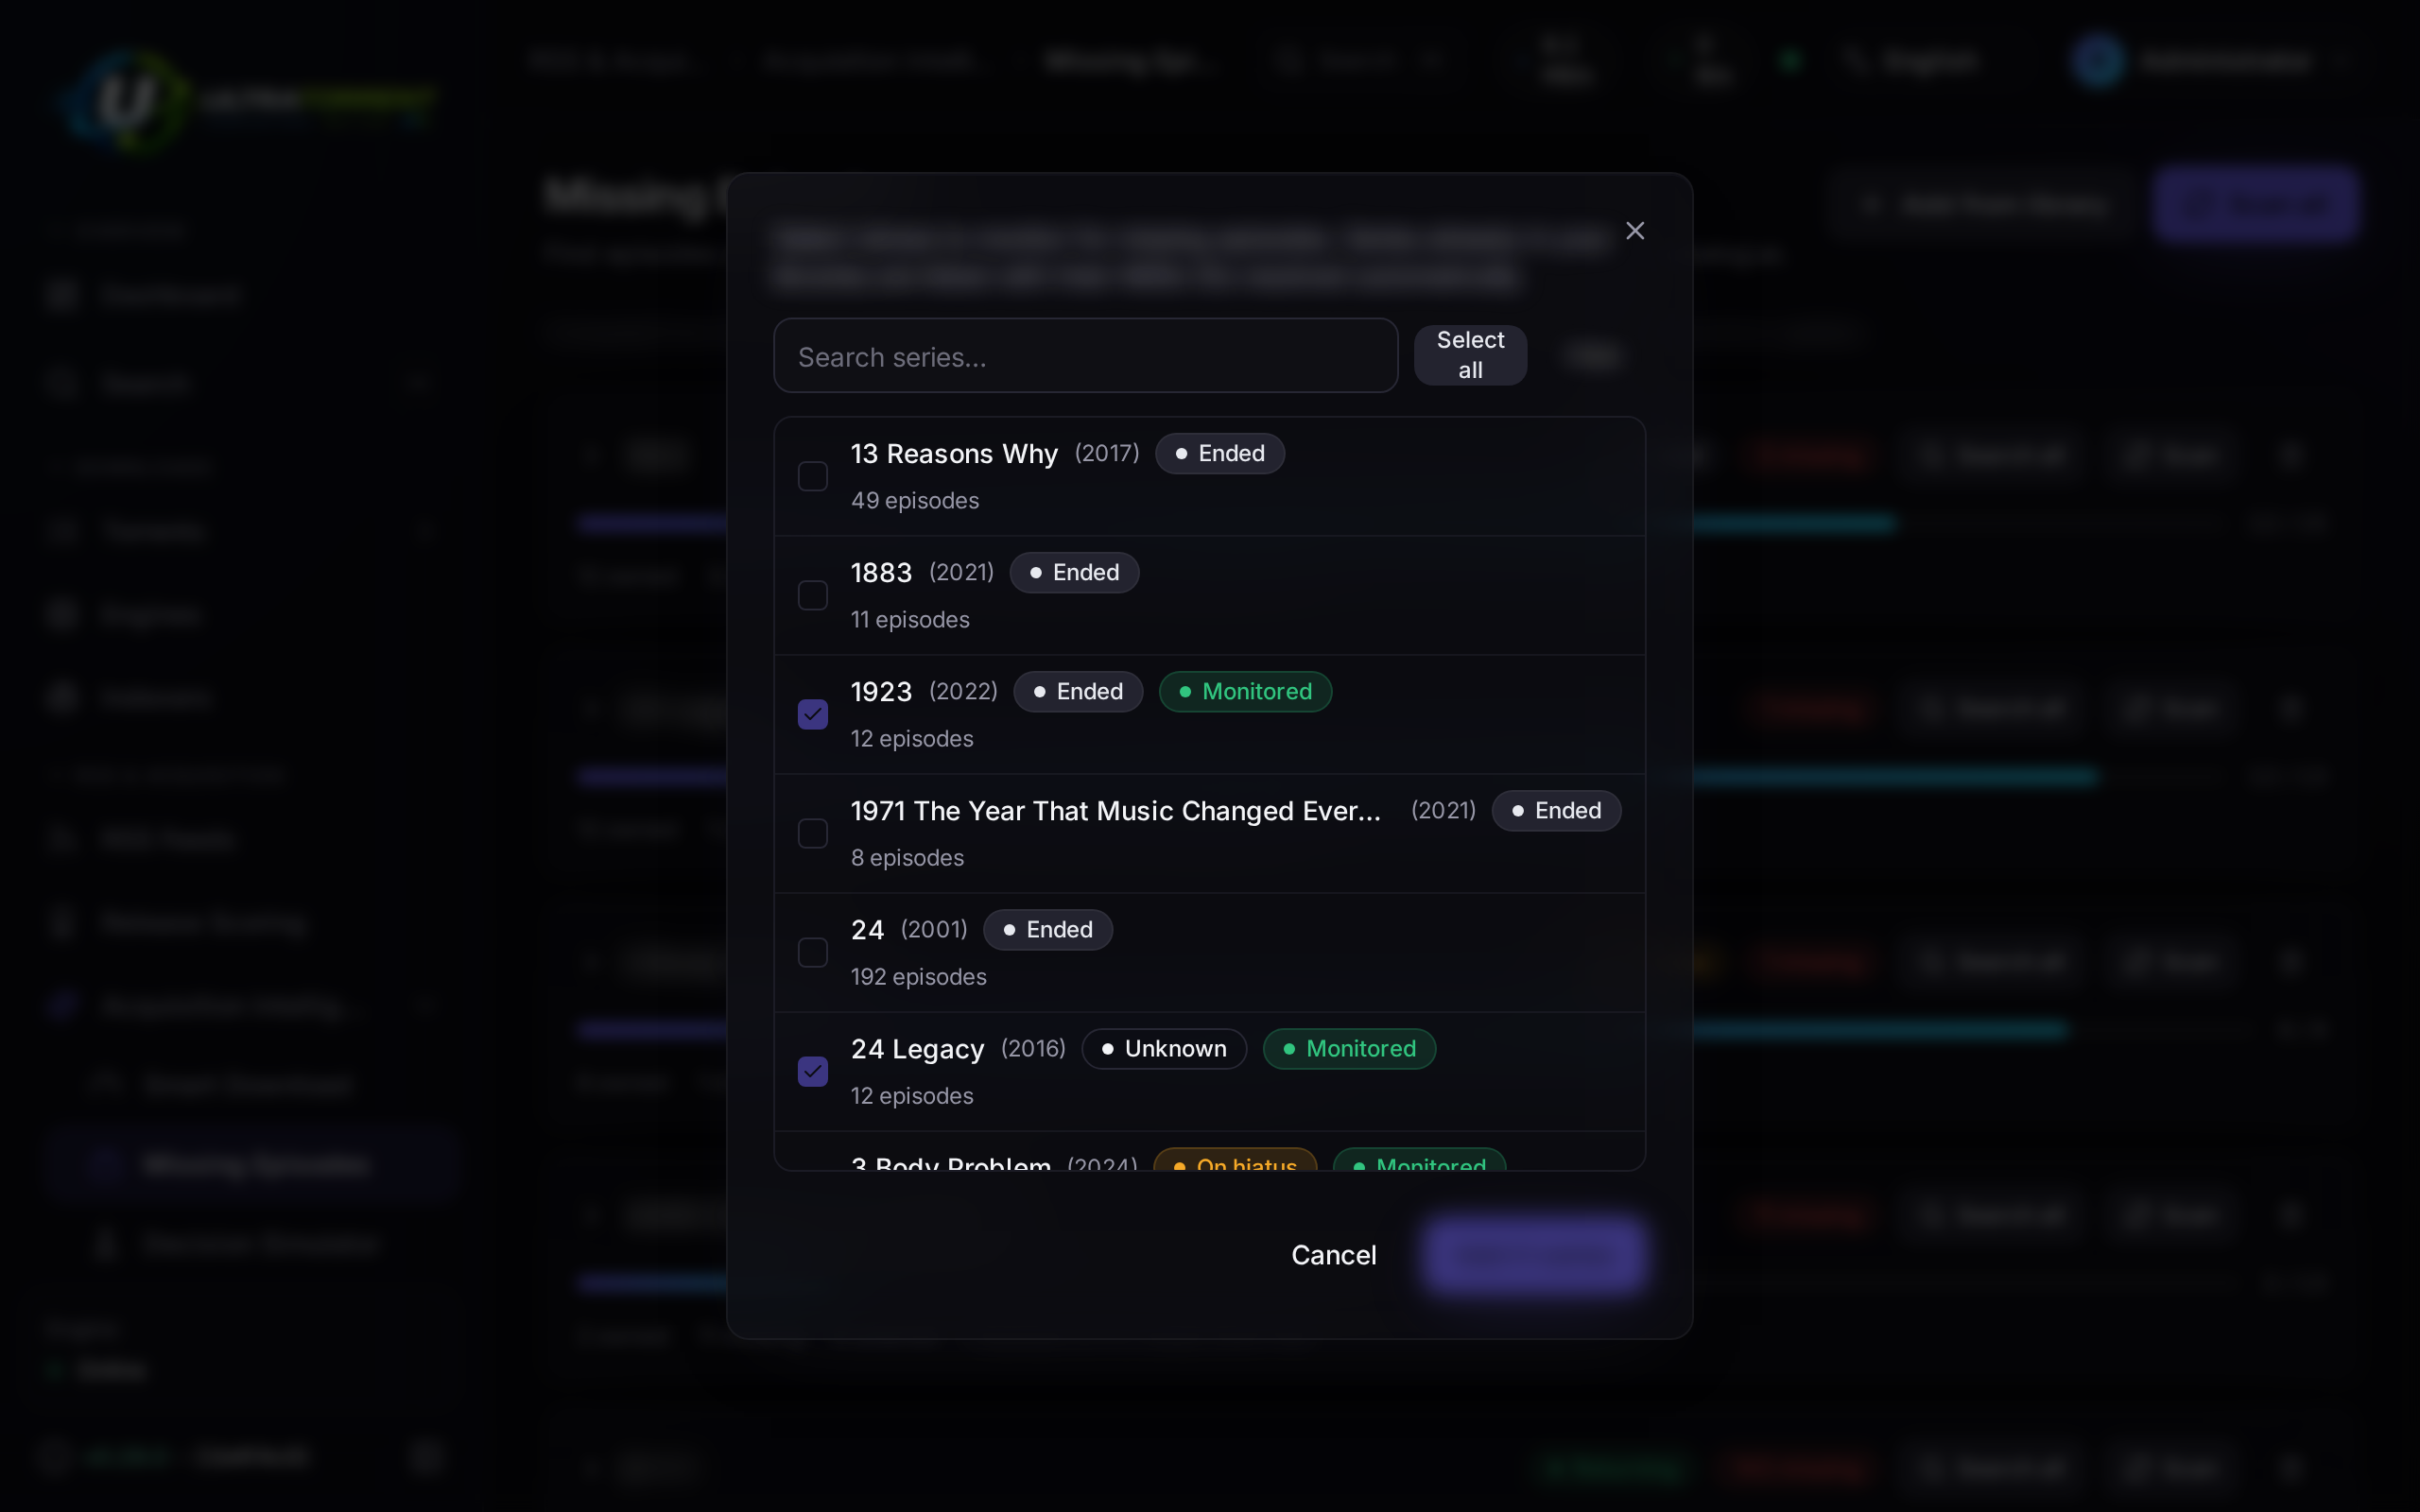2420x1512 pixels.
Task: Click the 12 episodes count under 1923
Action: 912,739
